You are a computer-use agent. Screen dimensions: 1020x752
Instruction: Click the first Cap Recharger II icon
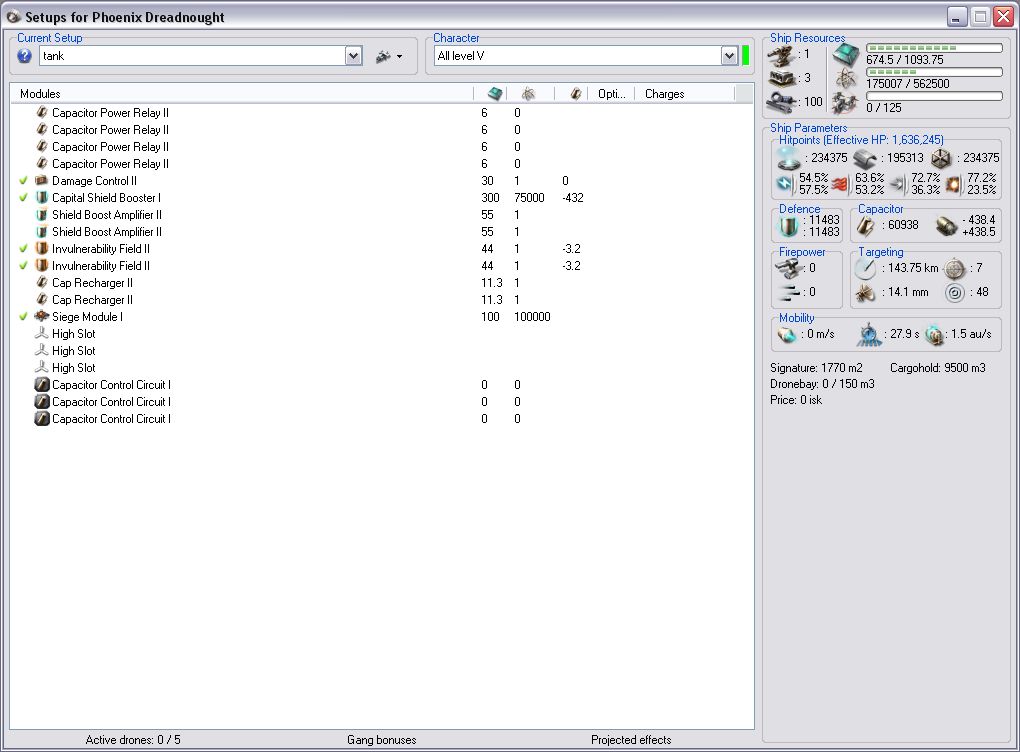(42, 282)
